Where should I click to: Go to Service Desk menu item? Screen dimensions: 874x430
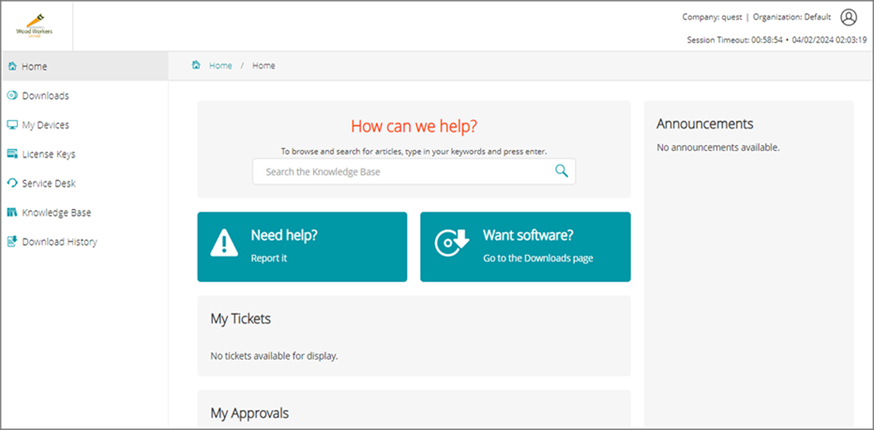pos(49,183)
